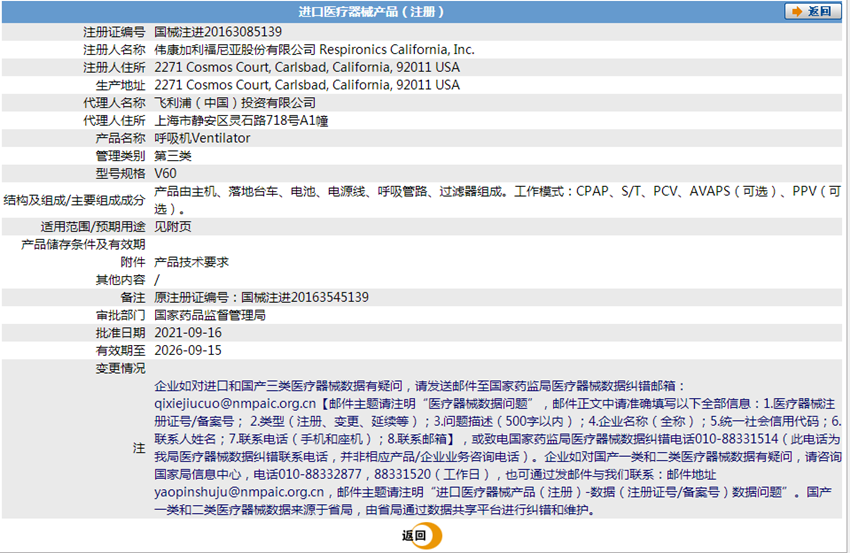The height and width of the screenshot is (553, 850).
Task: Click the 型号规格 field label
Action: [x=120, y=173]
